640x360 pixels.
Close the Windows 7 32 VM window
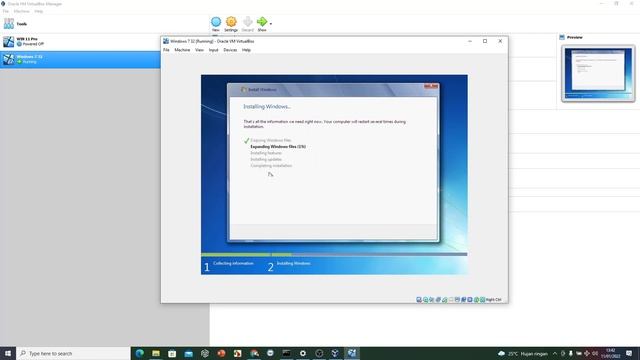point(500,41)
